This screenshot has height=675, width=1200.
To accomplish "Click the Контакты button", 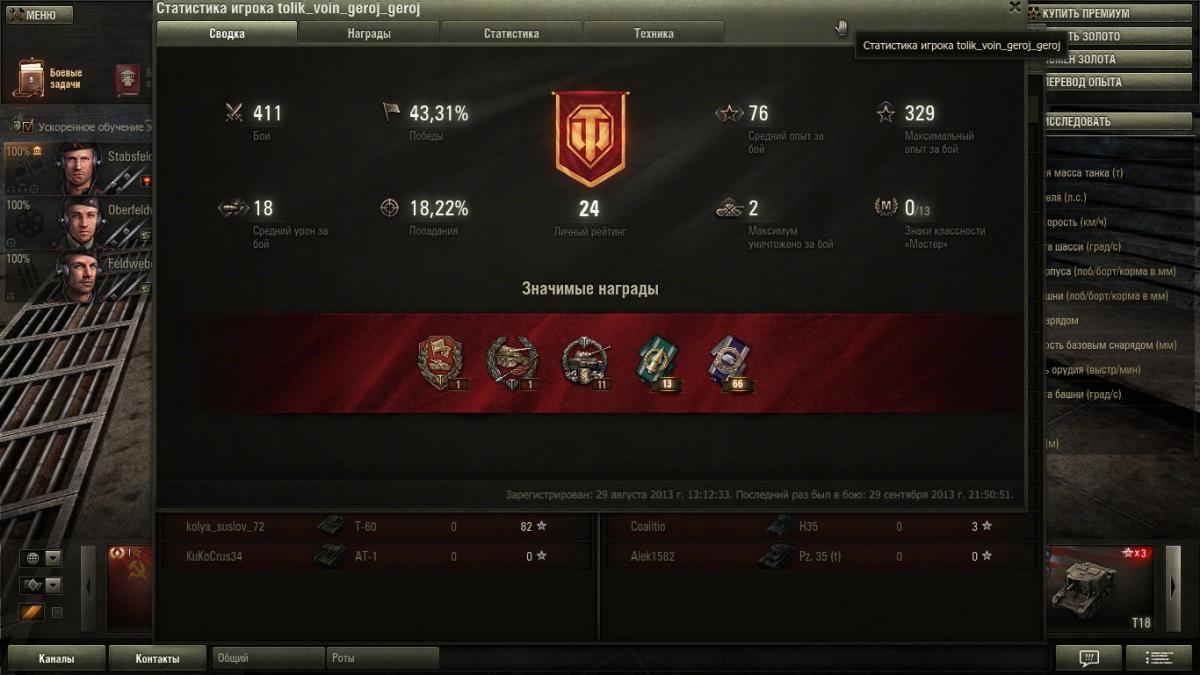I will pos(158,659).
